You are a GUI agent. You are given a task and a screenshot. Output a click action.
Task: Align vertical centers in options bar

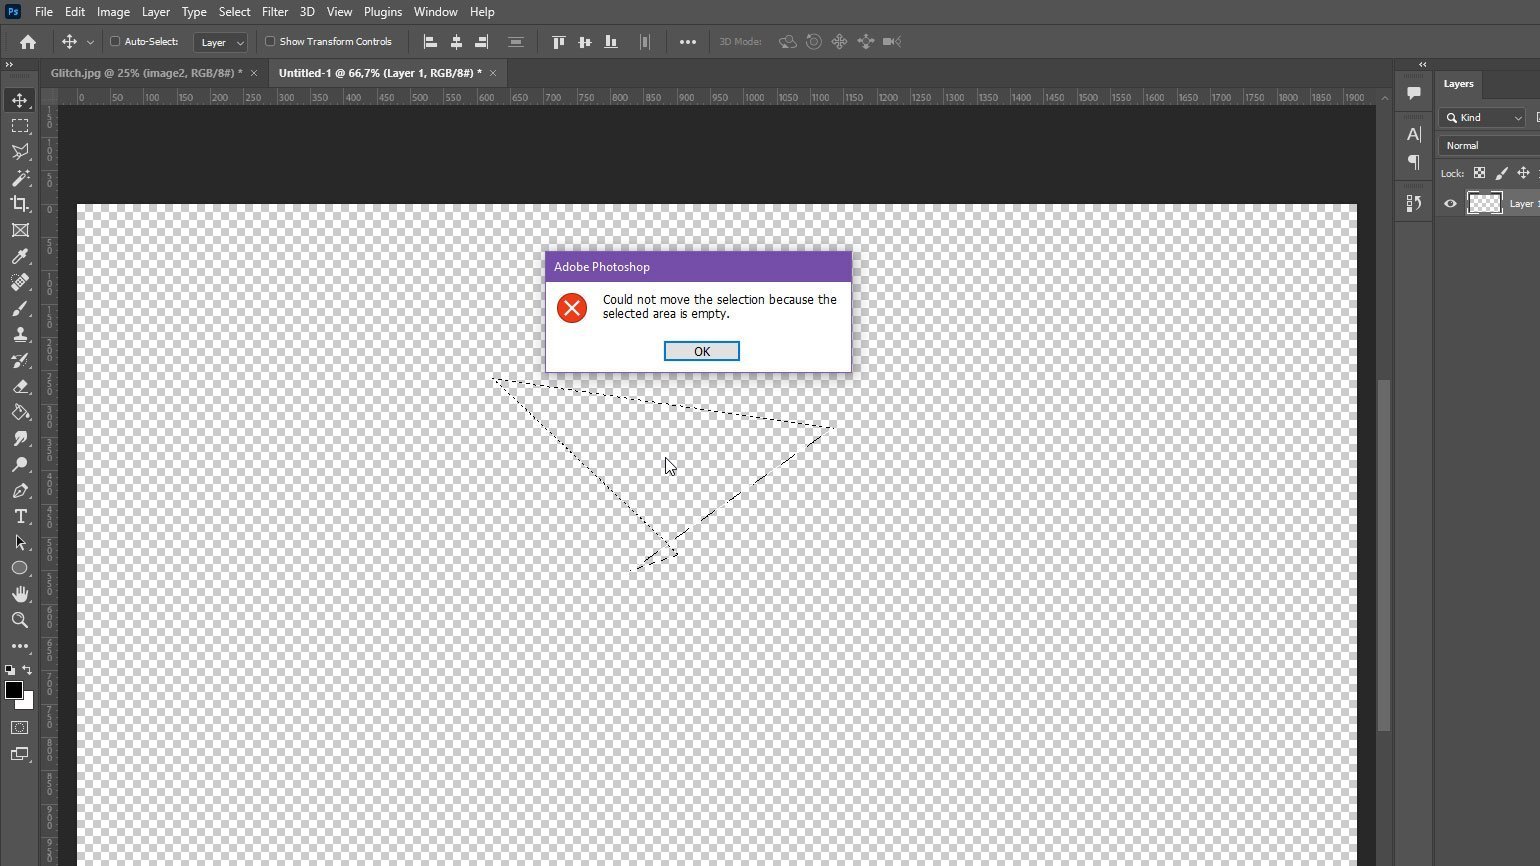(585, 42)
